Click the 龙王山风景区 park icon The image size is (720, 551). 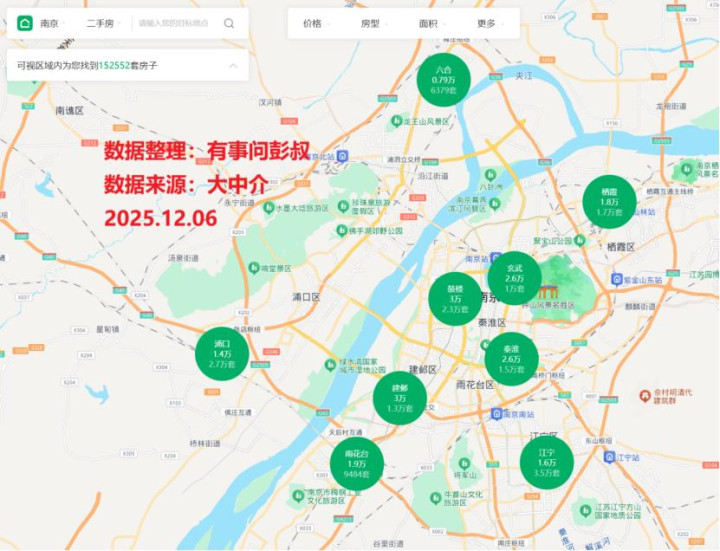pos(396,121)
